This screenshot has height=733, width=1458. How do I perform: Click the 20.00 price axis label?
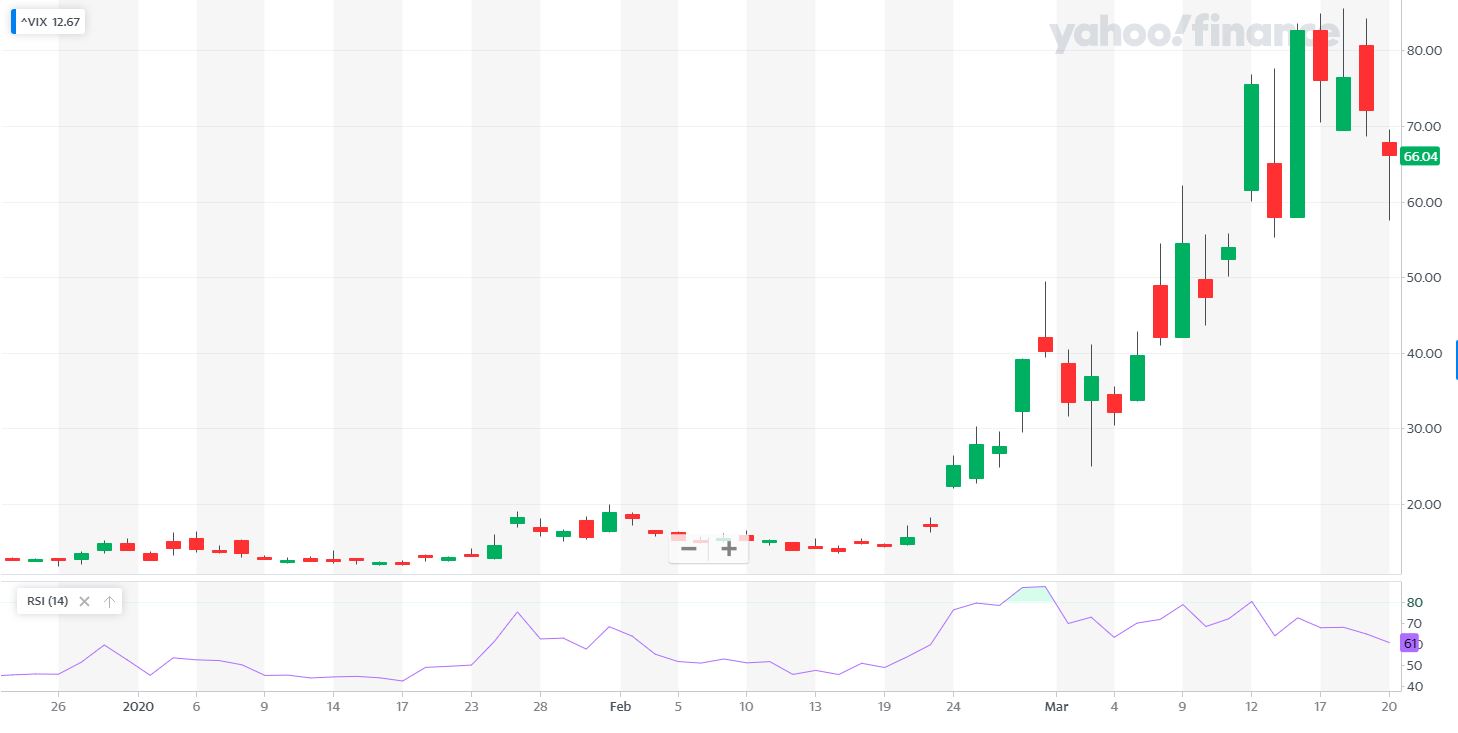coord(1423,504)
